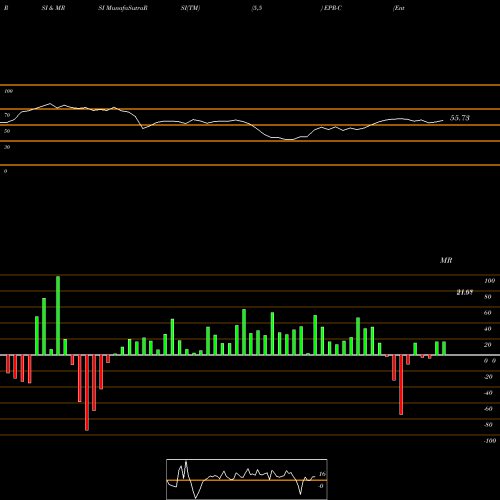Click the "EPR-C" symbol text in header
500x500 pixels.
pos(332,8)
